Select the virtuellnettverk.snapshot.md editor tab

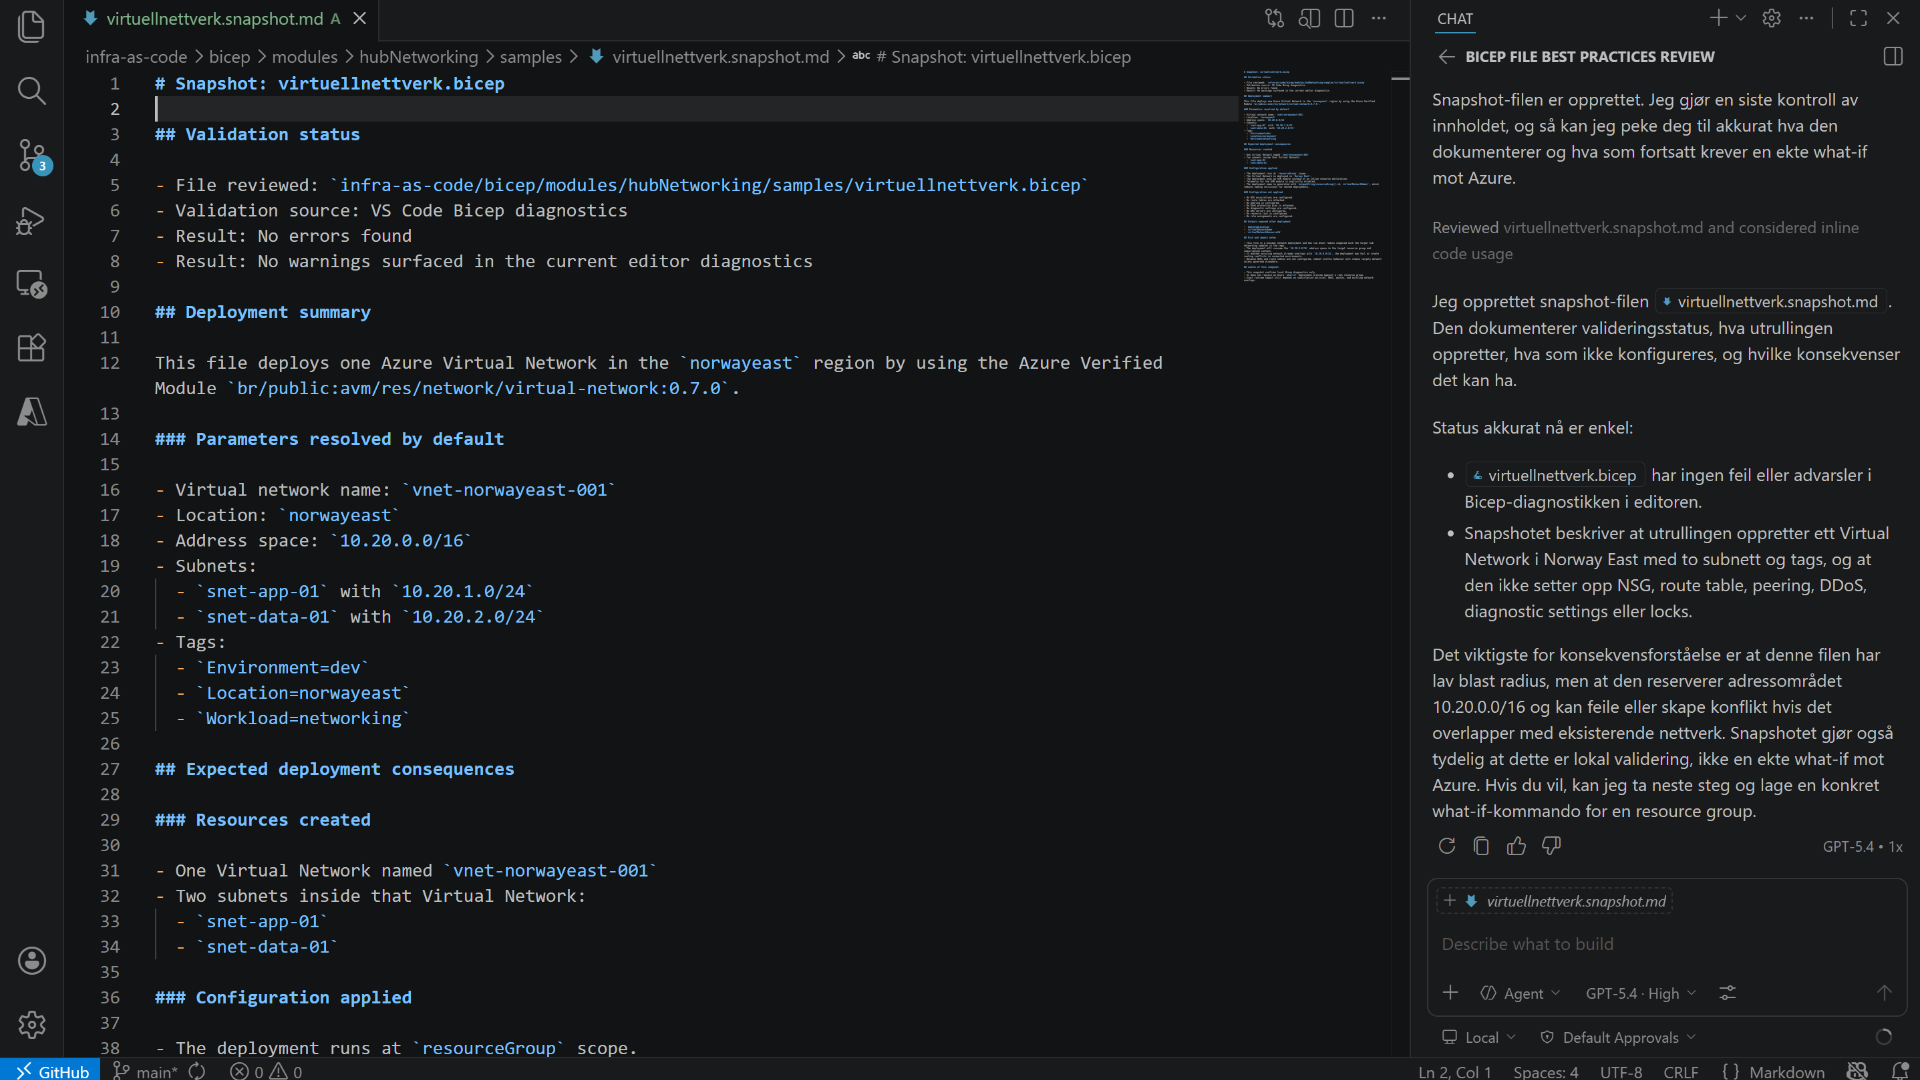214,19
